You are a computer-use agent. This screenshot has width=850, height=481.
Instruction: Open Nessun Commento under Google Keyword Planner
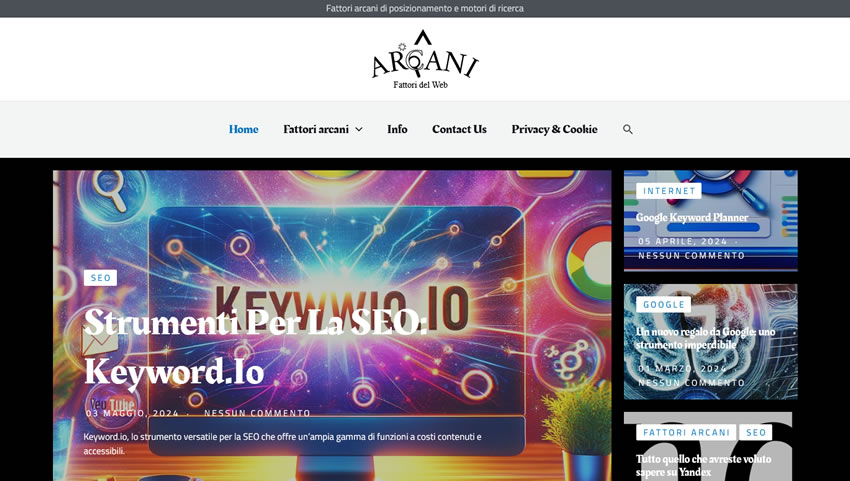[691, 255]
